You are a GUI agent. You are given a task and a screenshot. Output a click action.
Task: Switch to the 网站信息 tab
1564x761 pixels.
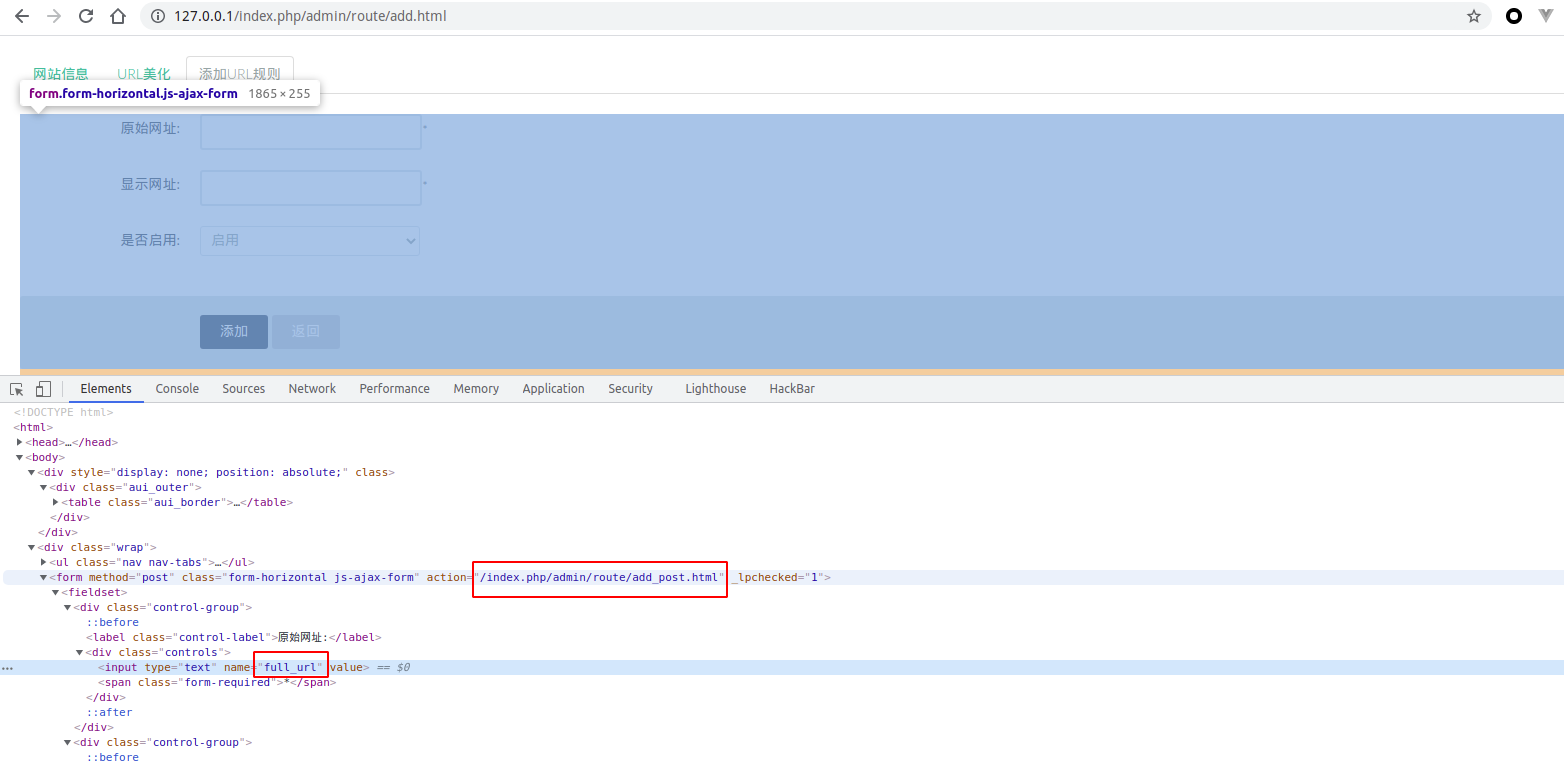pyautogui.click(x=61, y=74)
